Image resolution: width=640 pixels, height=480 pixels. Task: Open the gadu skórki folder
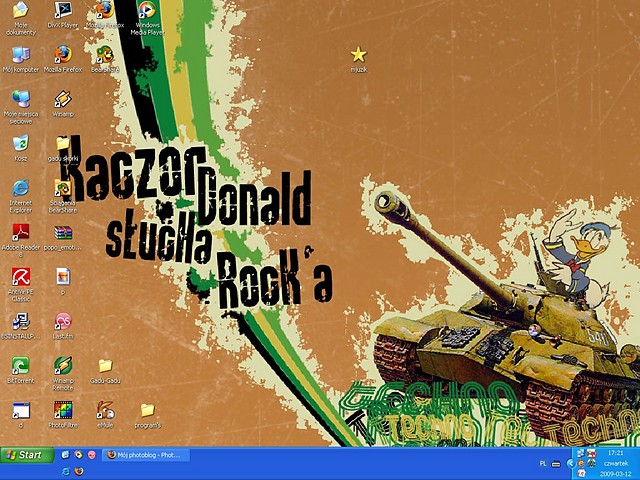tap(63, 148)
